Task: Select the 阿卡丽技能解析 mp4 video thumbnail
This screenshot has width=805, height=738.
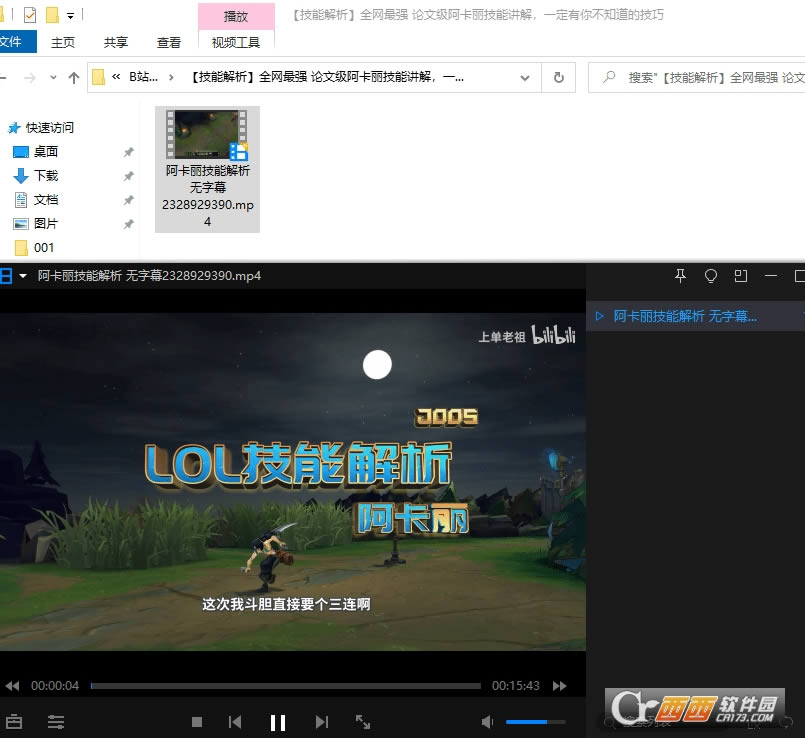Action: tap(207, 169)
